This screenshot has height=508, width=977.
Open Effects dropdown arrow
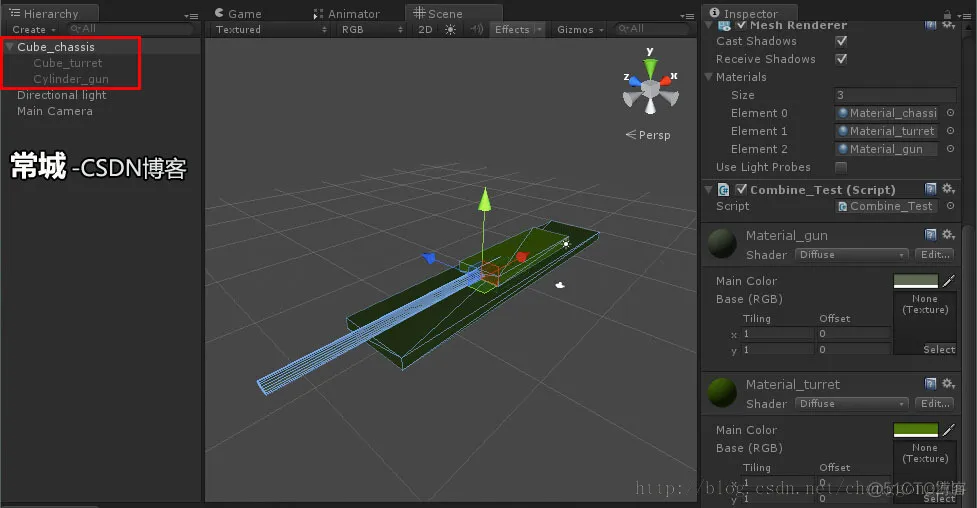tap(539, 29)
